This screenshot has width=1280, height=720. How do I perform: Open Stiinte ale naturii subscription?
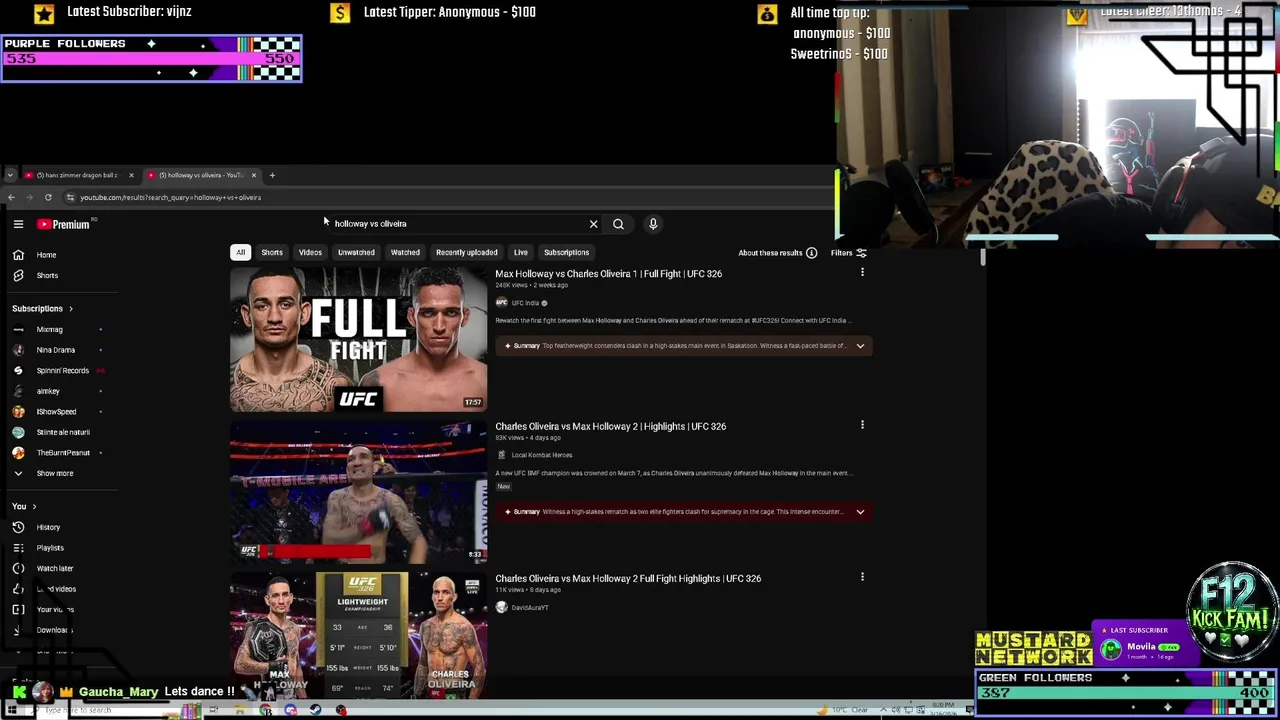coord(63,432)
